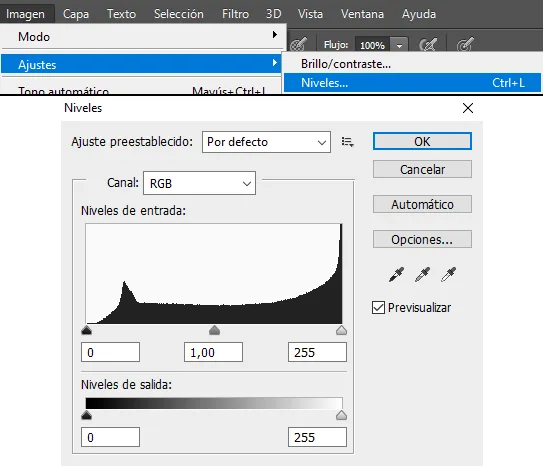Open the Opciones dialog
This screenshot has width=543, height=466.
(422, 239)
